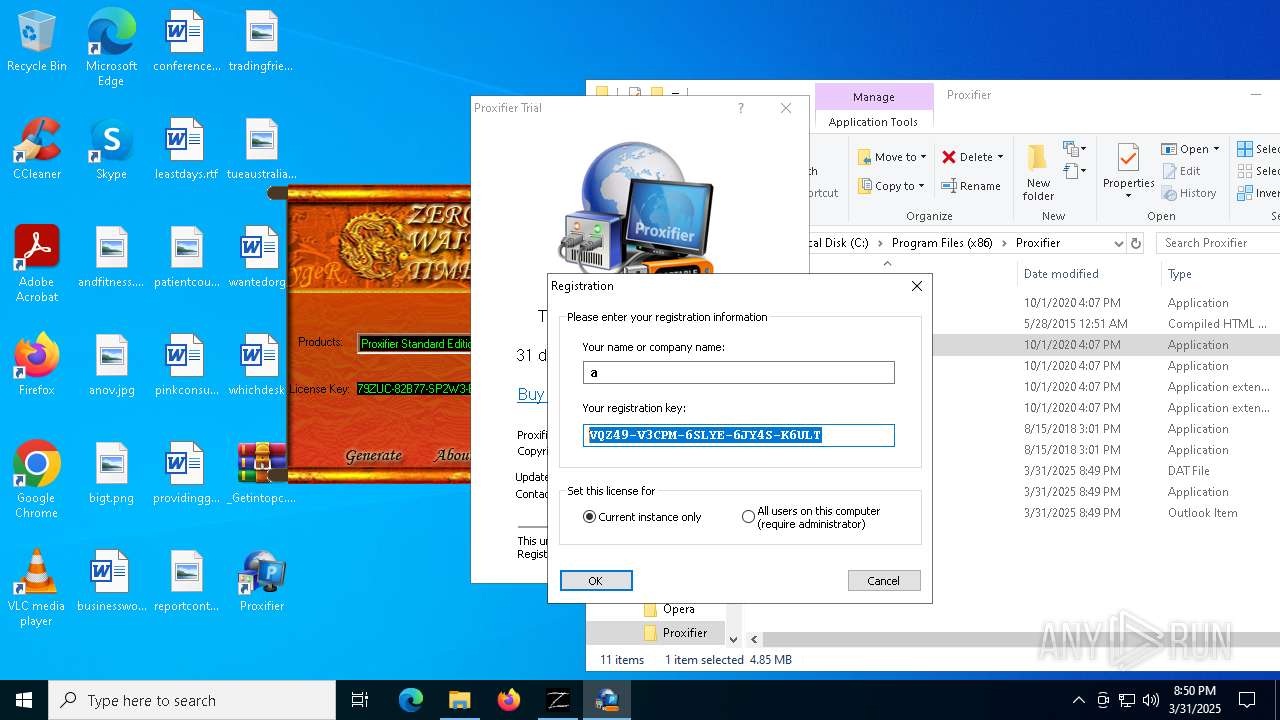Image resolution: width=1280 pixels, height=720 pixels.
Task: Open CCleaner desktop shortcut
Action: point(37,150)
